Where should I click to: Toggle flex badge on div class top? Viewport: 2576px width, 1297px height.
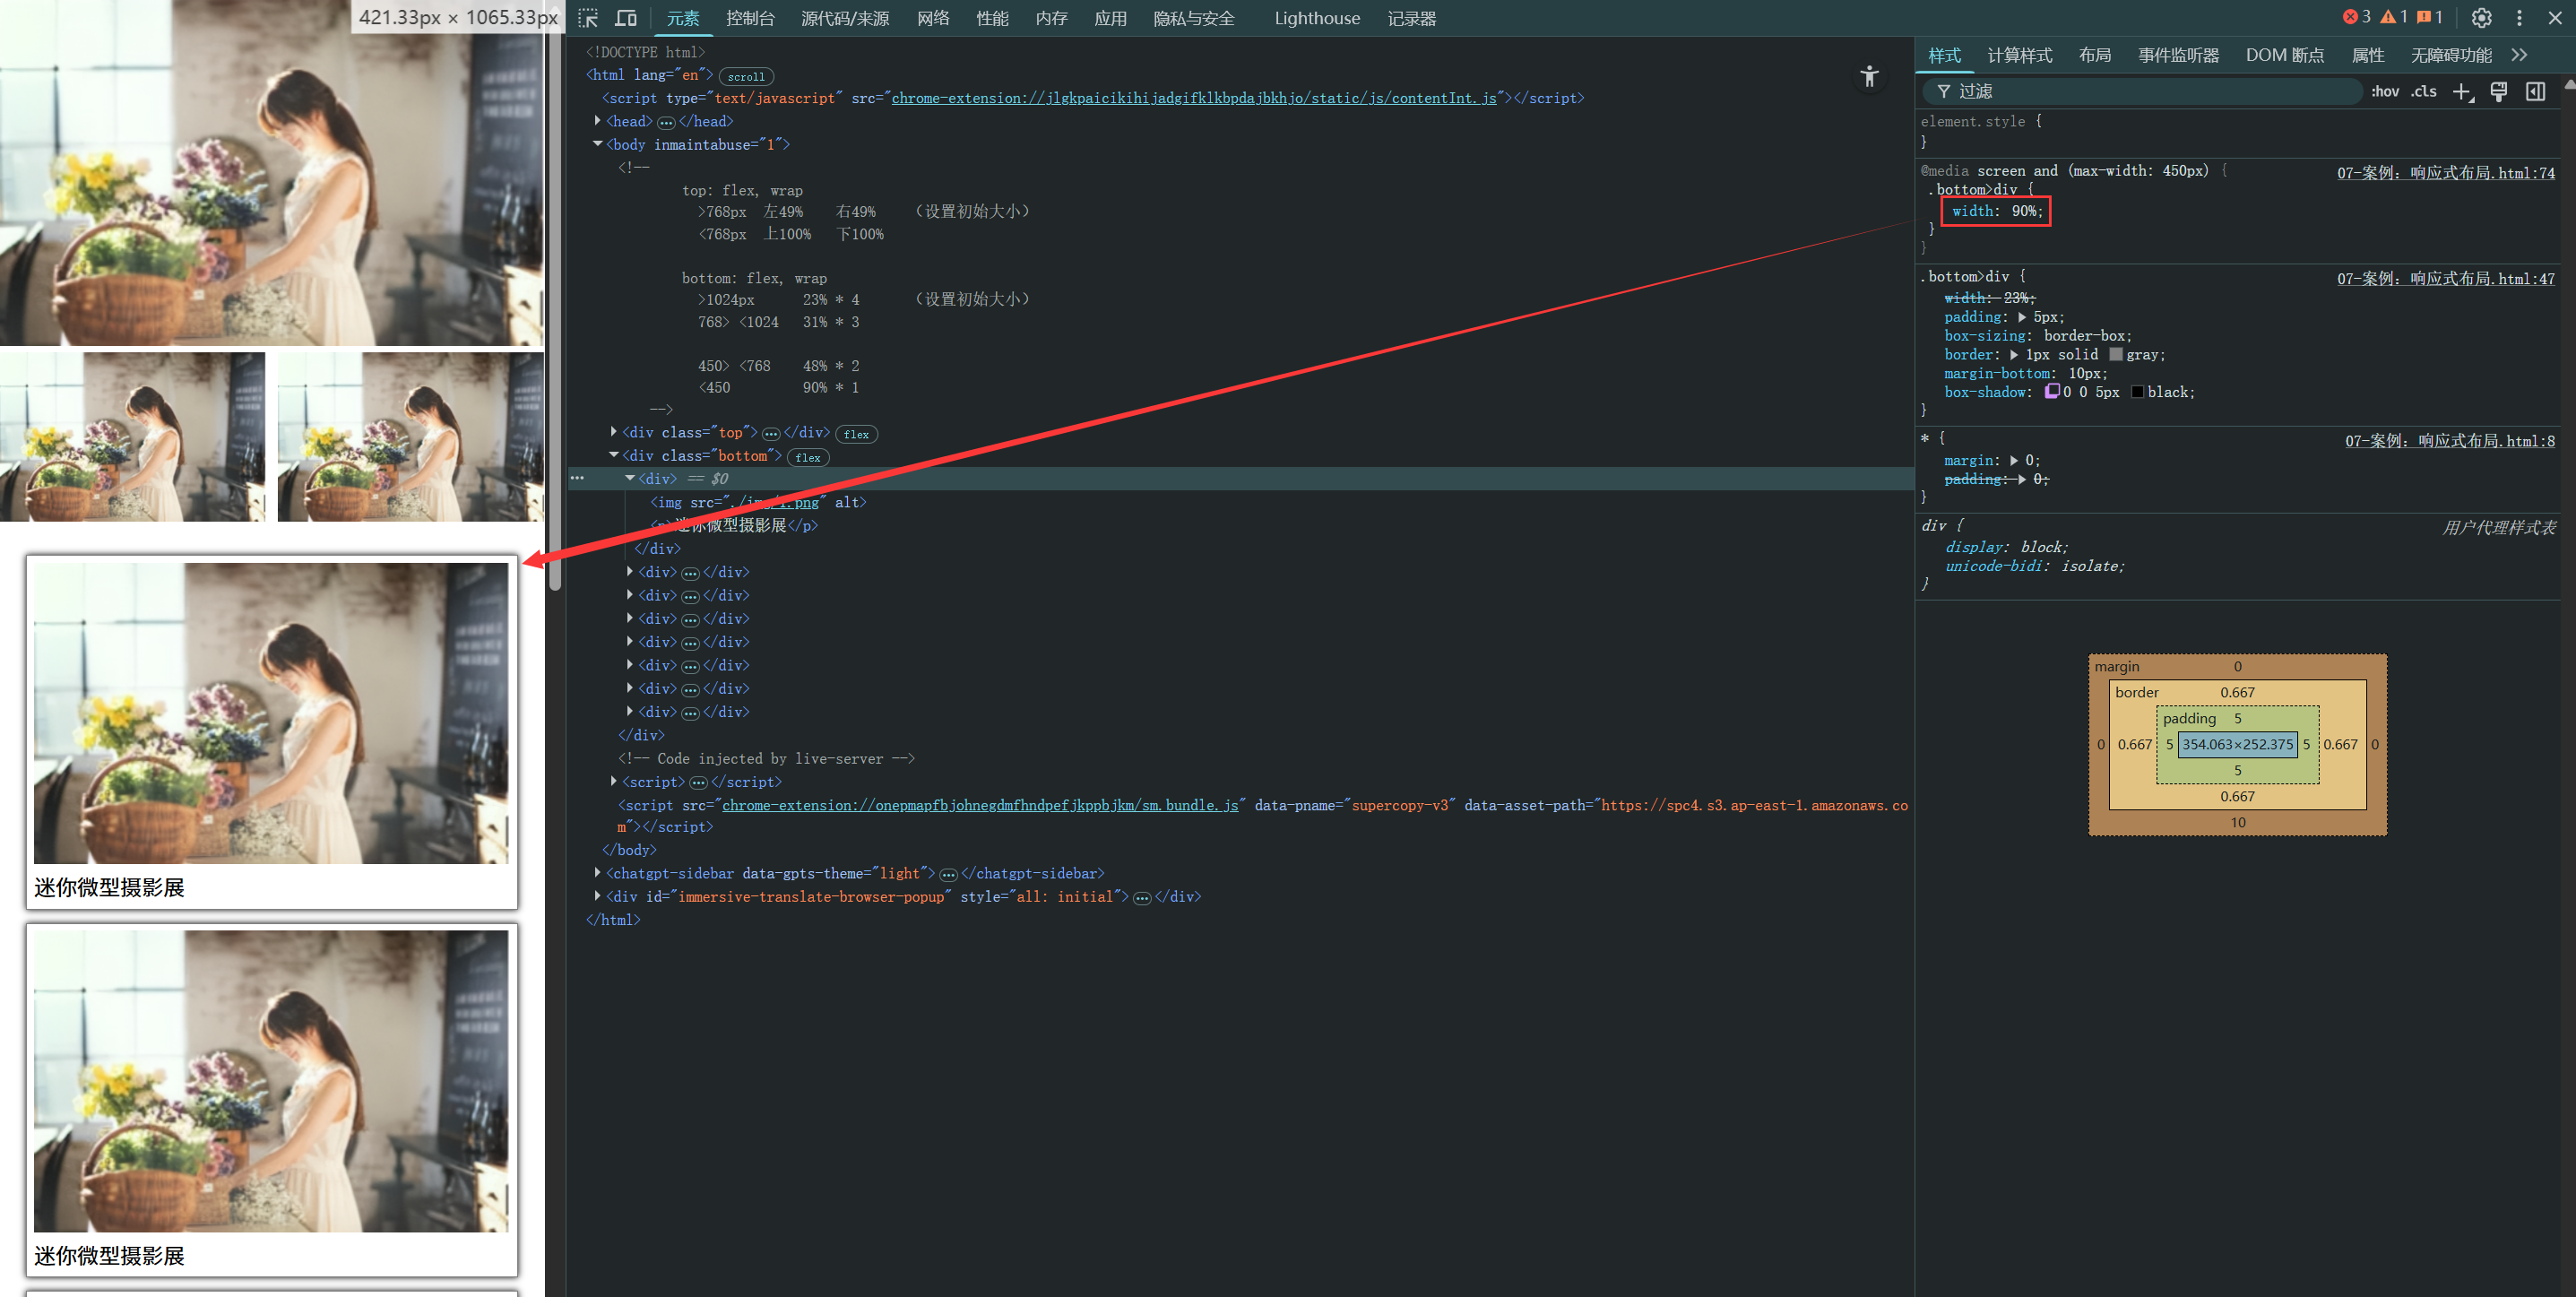coord(856,434)
